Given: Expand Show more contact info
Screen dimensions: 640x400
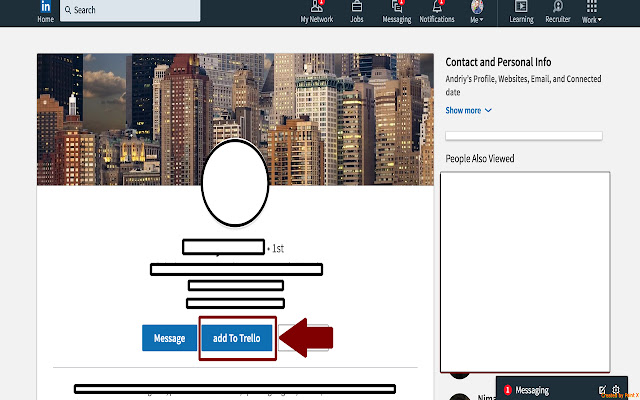Looking at the screenshot, I should pyautogui.click(x=469, y=110).
